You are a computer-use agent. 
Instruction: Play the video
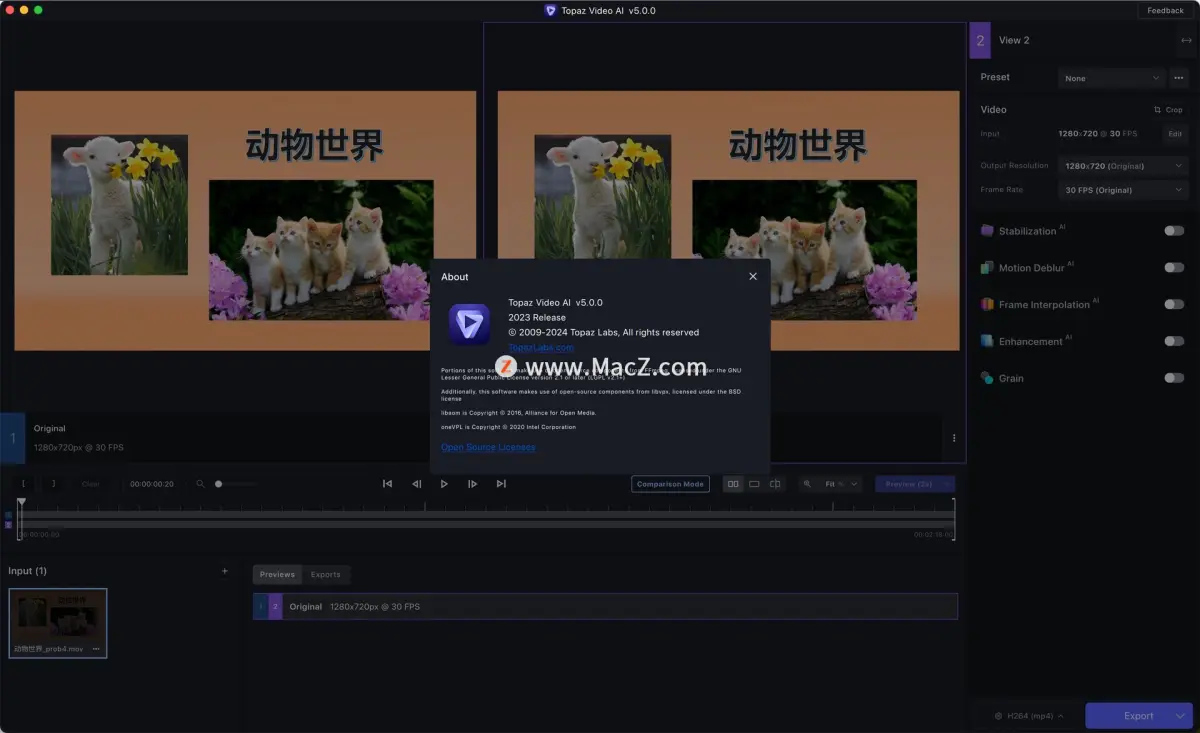[x=445, y=484]
